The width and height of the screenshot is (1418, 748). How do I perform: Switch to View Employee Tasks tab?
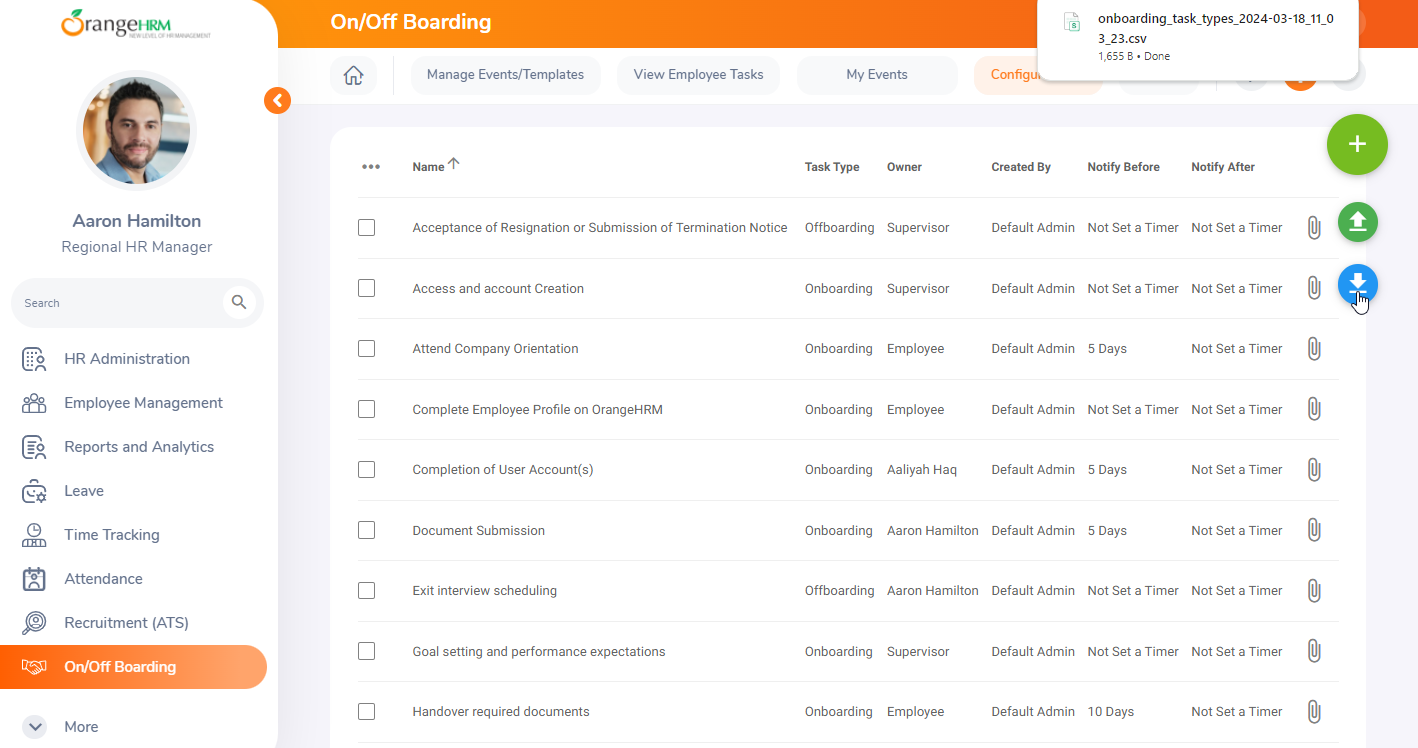698,75
